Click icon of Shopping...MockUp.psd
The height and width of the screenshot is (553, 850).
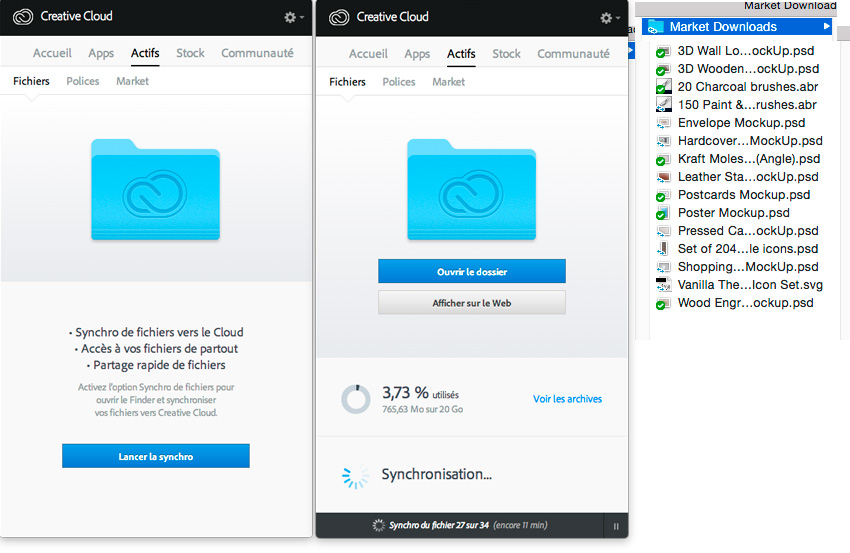663,267
